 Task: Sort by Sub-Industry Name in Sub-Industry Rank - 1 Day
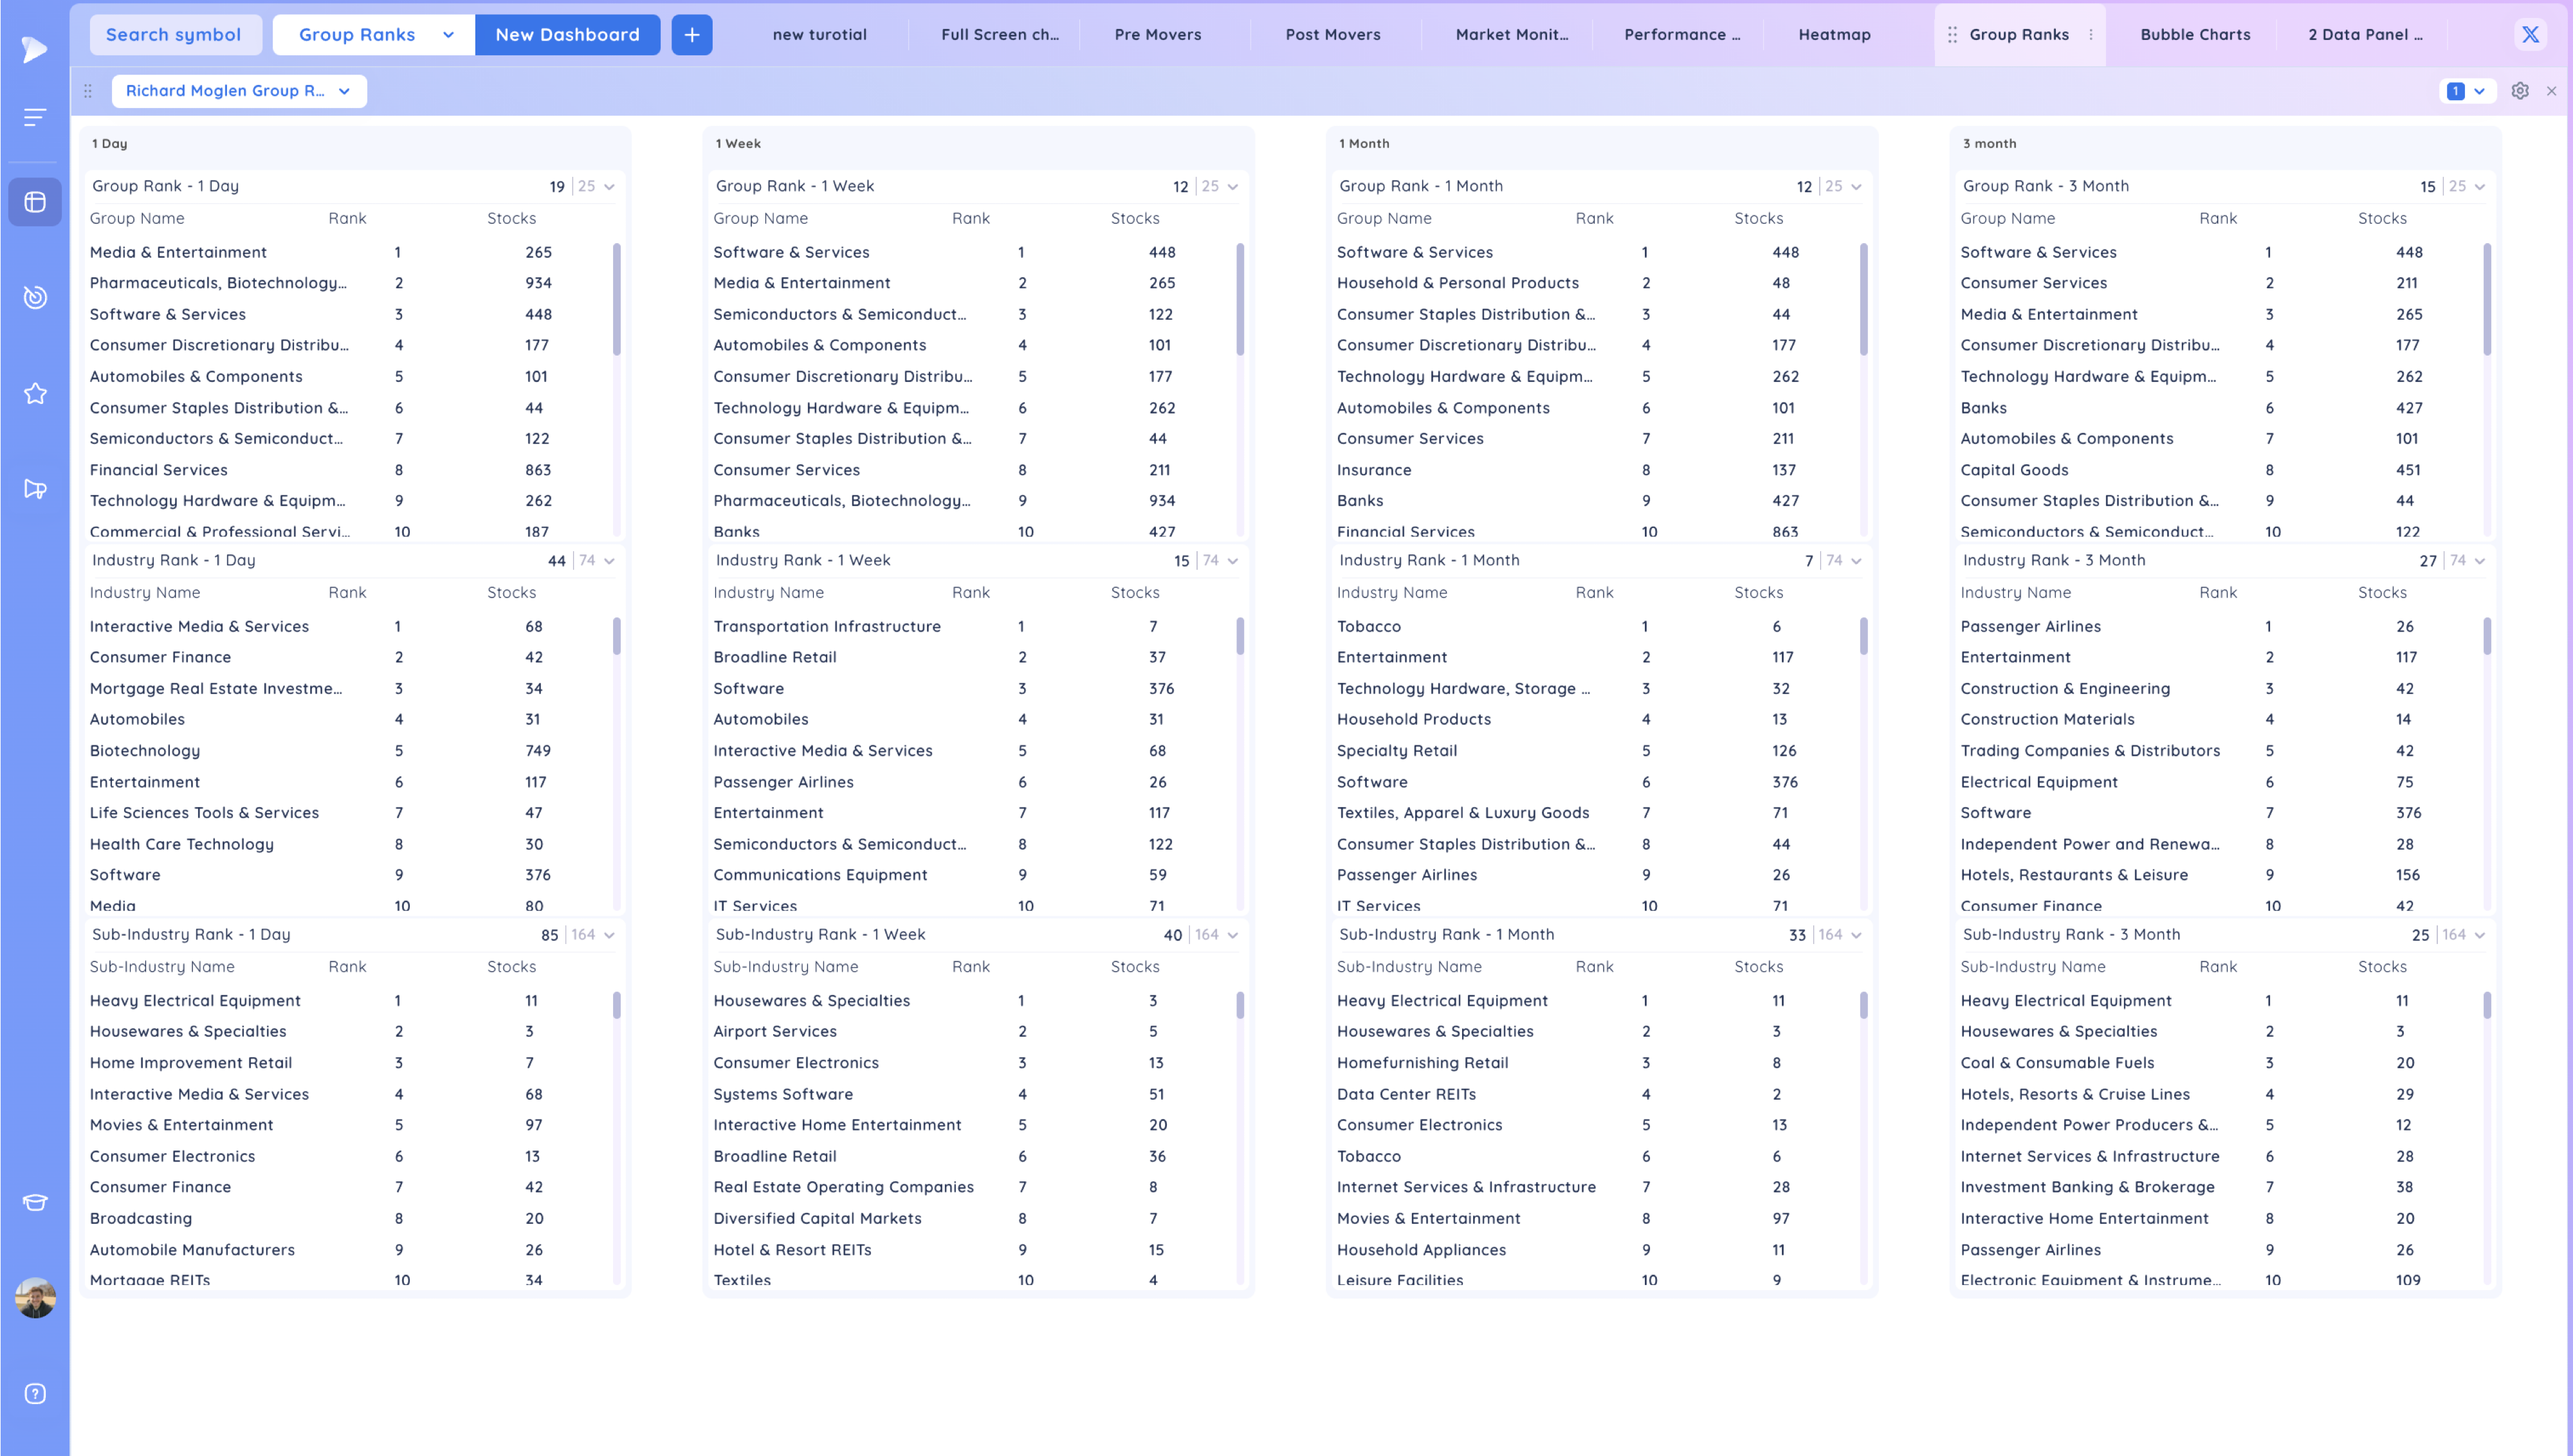[x=162, y=967]
